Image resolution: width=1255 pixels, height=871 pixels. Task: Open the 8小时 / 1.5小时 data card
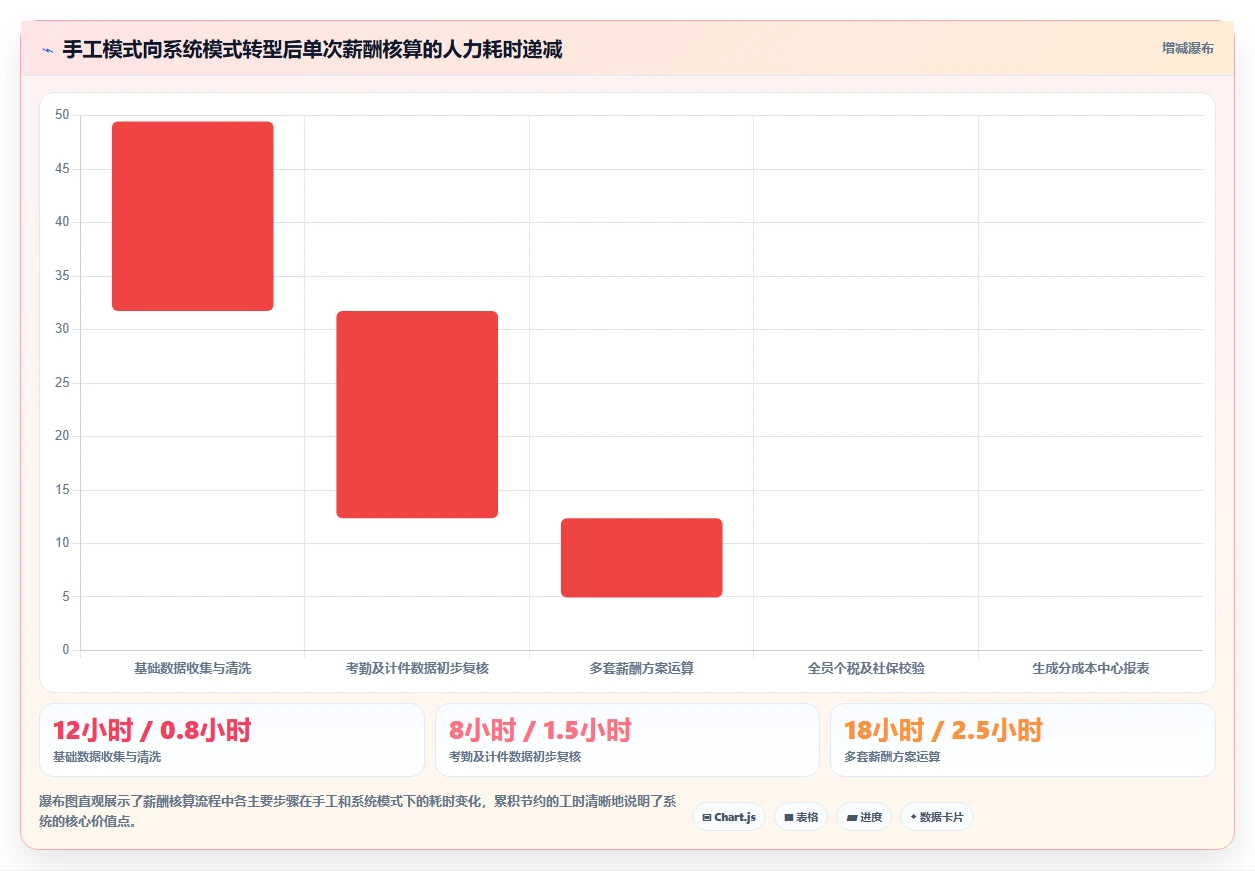[627, 740]
